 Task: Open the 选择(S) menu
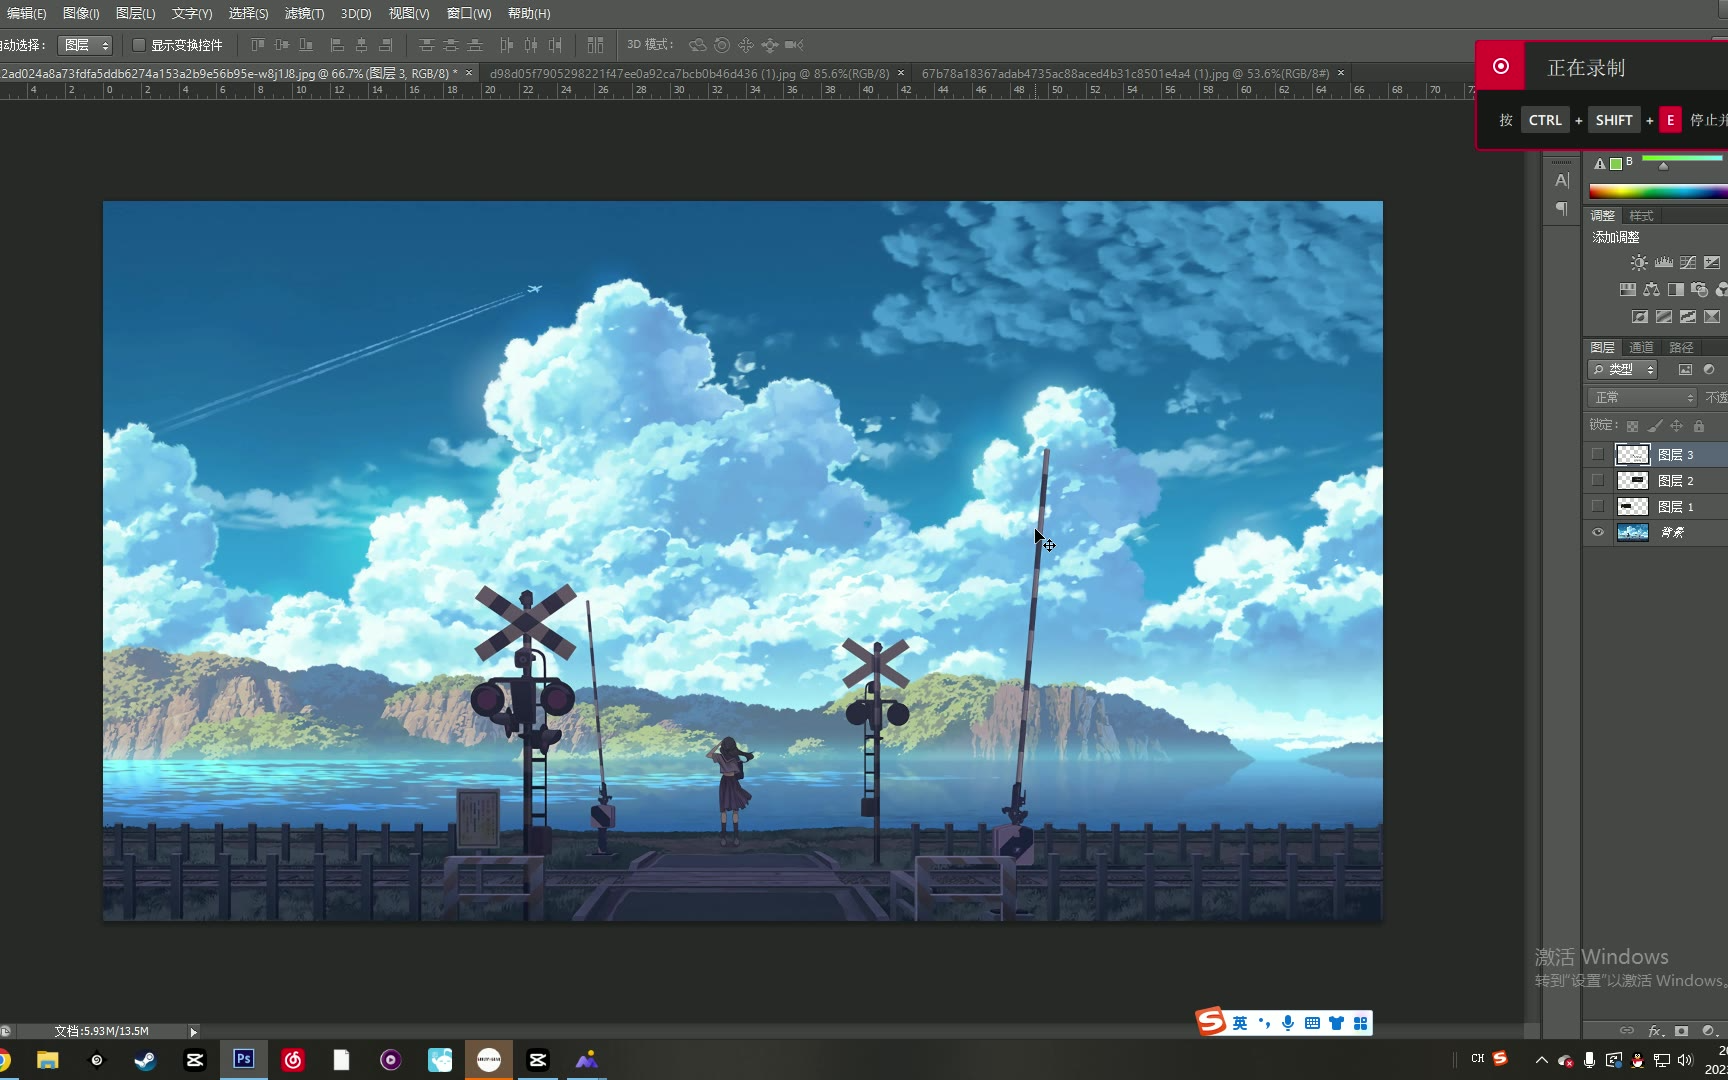click(x=248, y=13)
